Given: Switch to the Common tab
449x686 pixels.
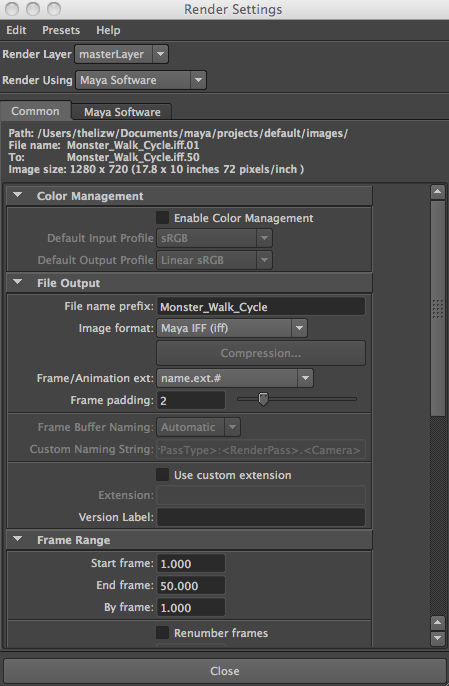Looking at the screenshot, I should tap(35, 111).
